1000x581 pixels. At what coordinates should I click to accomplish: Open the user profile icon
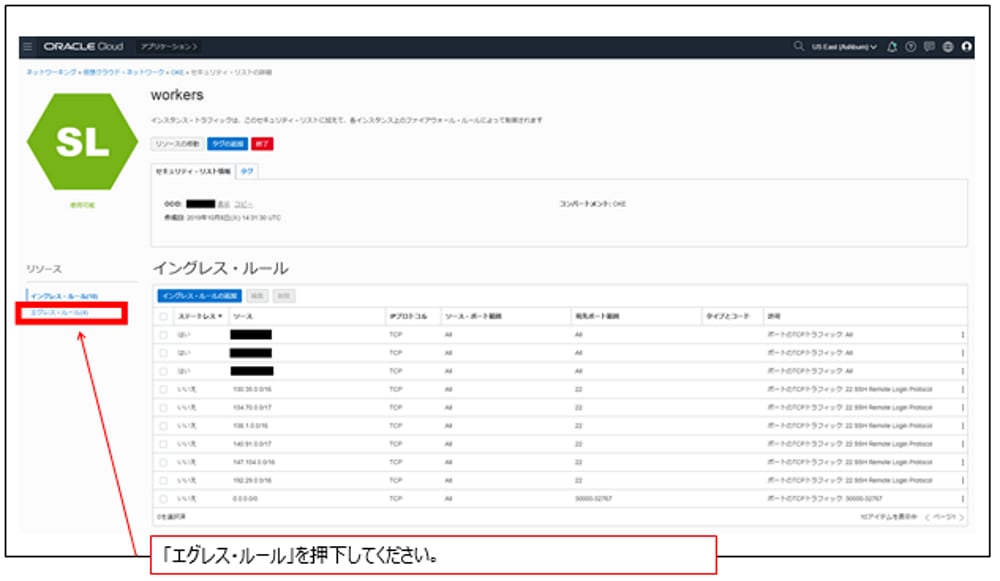click(966, 45)
